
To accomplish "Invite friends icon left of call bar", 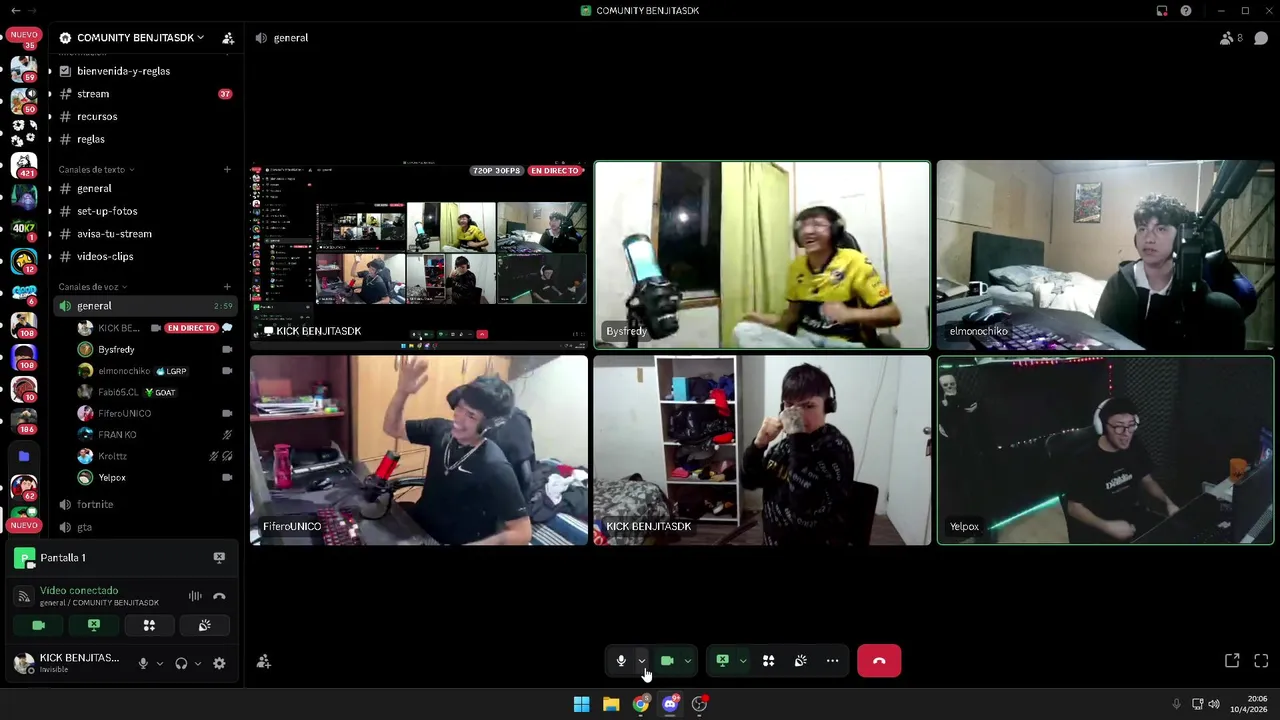I will 264,661.
